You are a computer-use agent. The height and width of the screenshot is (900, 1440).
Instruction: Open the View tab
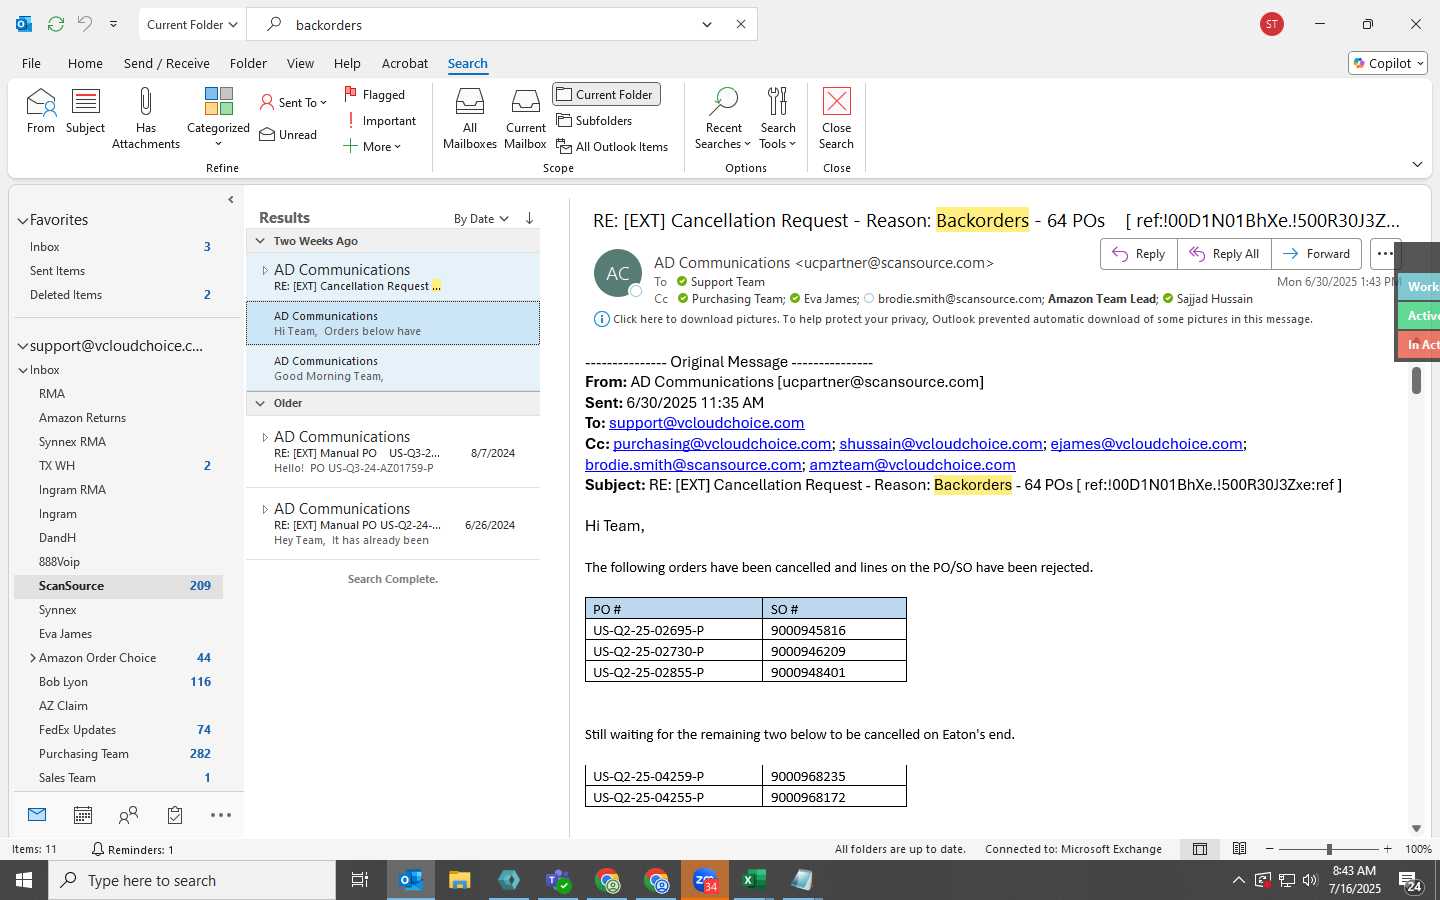[300, 63]
